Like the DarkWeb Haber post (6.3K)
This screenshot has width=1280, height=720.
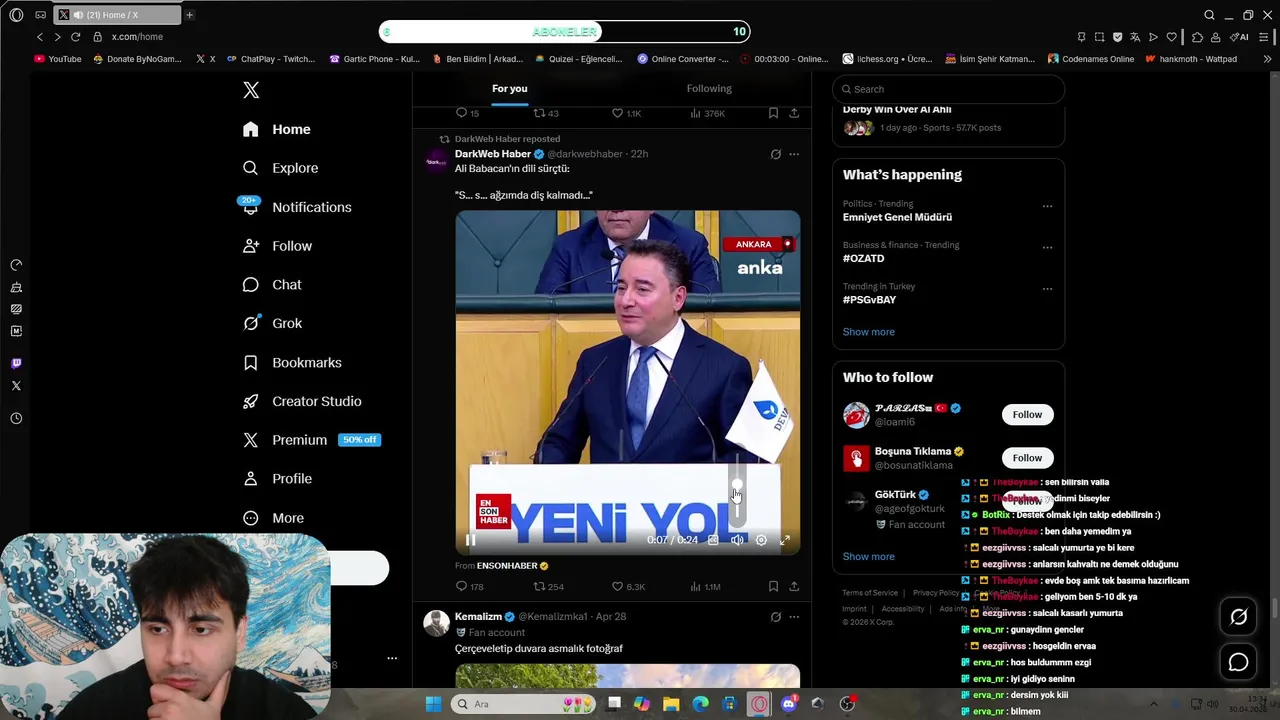(628, 586)
